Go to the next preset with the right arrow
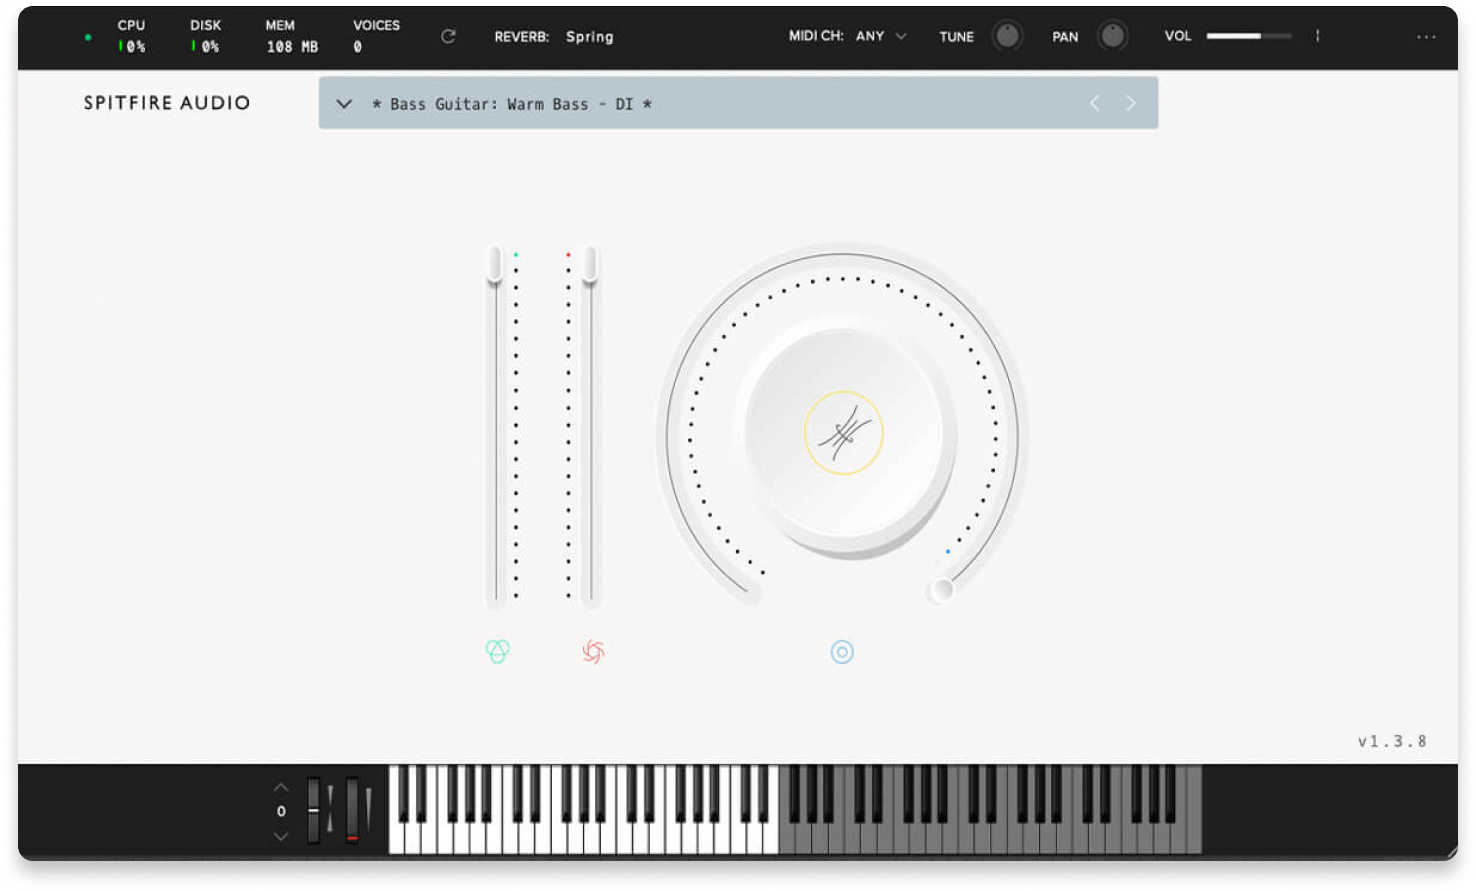 [x=1131, y=103]
